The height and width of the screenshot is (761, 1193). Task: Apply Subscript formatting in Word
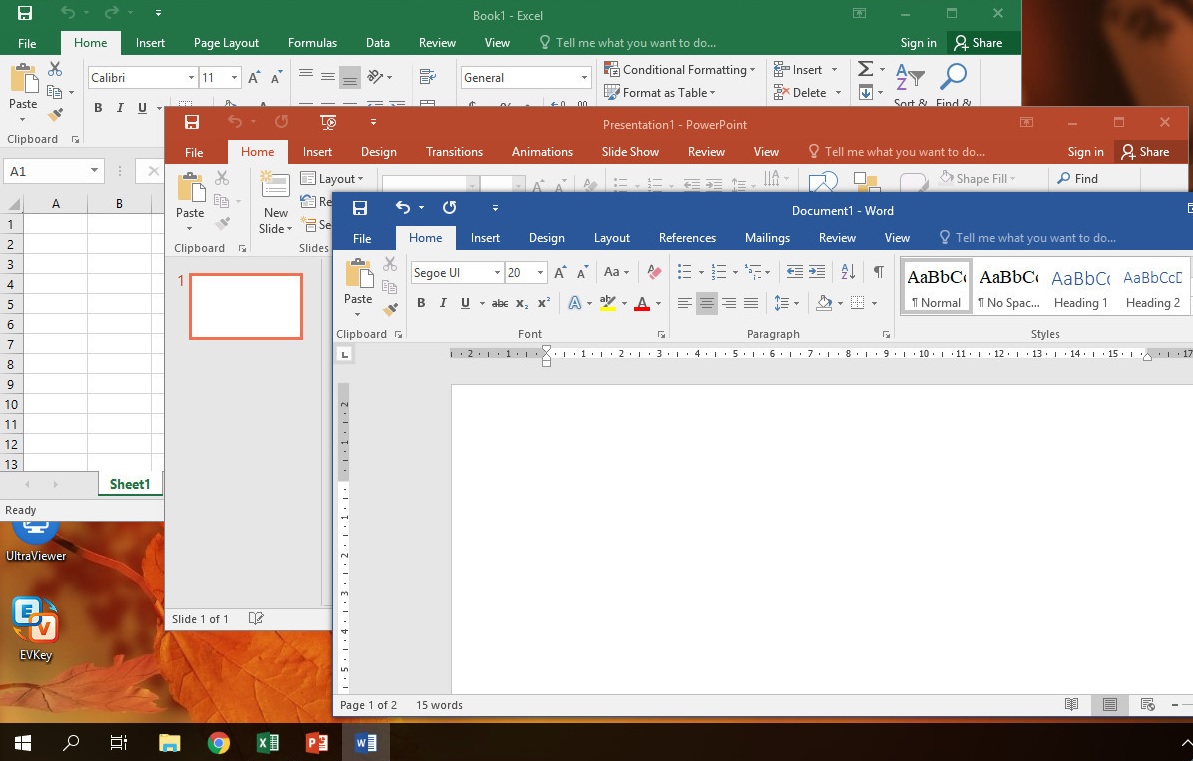[522, 303]
